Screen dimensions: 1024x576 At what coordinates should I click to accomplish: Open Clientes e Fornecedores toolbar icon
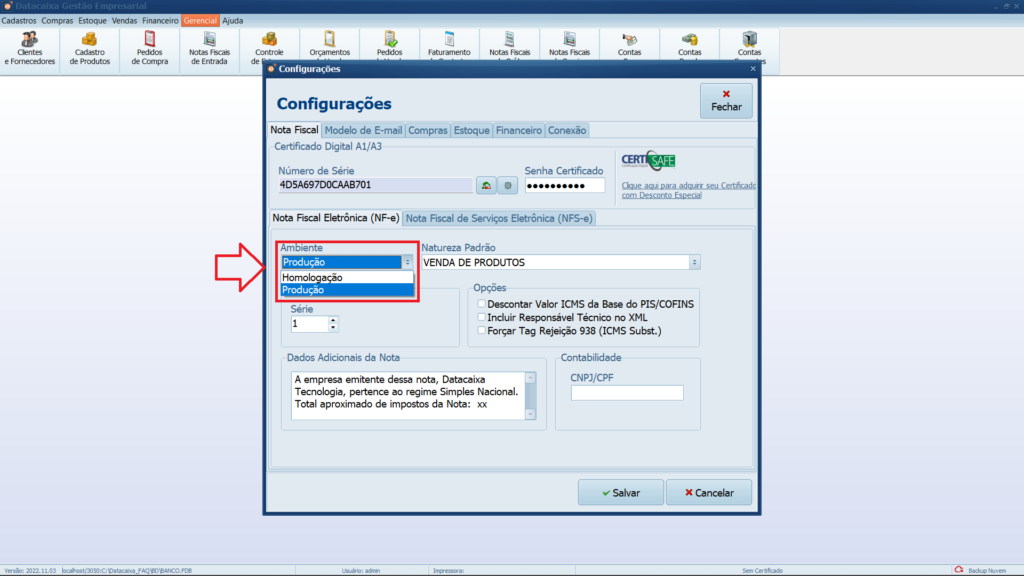tap(29, 49)
